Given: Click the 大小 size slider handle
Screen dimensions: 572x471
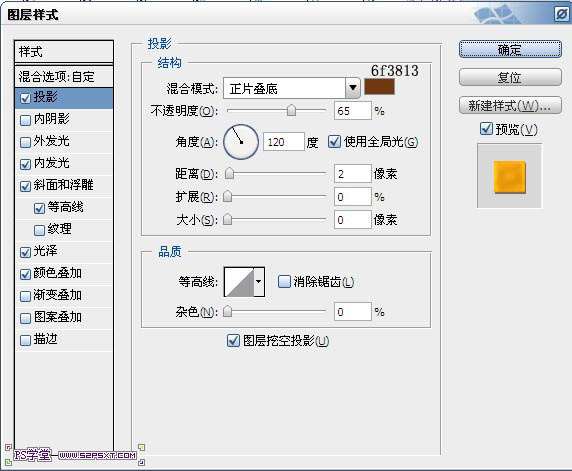Looking at the screenshot, I should [227, 219].
